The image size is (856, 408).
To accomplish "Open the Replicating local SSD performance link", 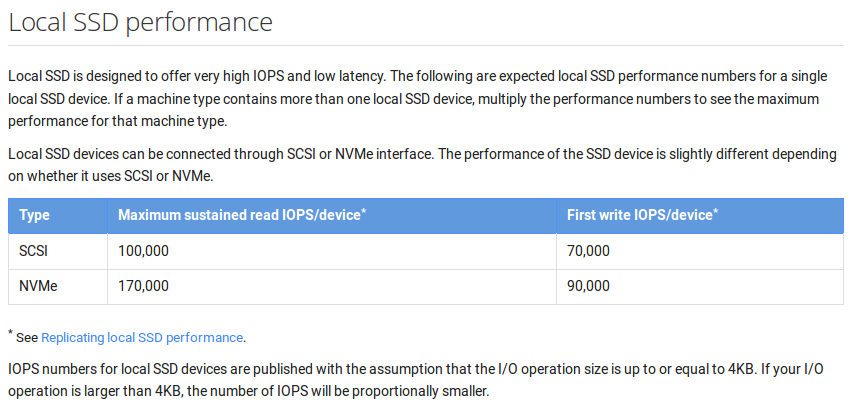I will [x=142, y=338].
